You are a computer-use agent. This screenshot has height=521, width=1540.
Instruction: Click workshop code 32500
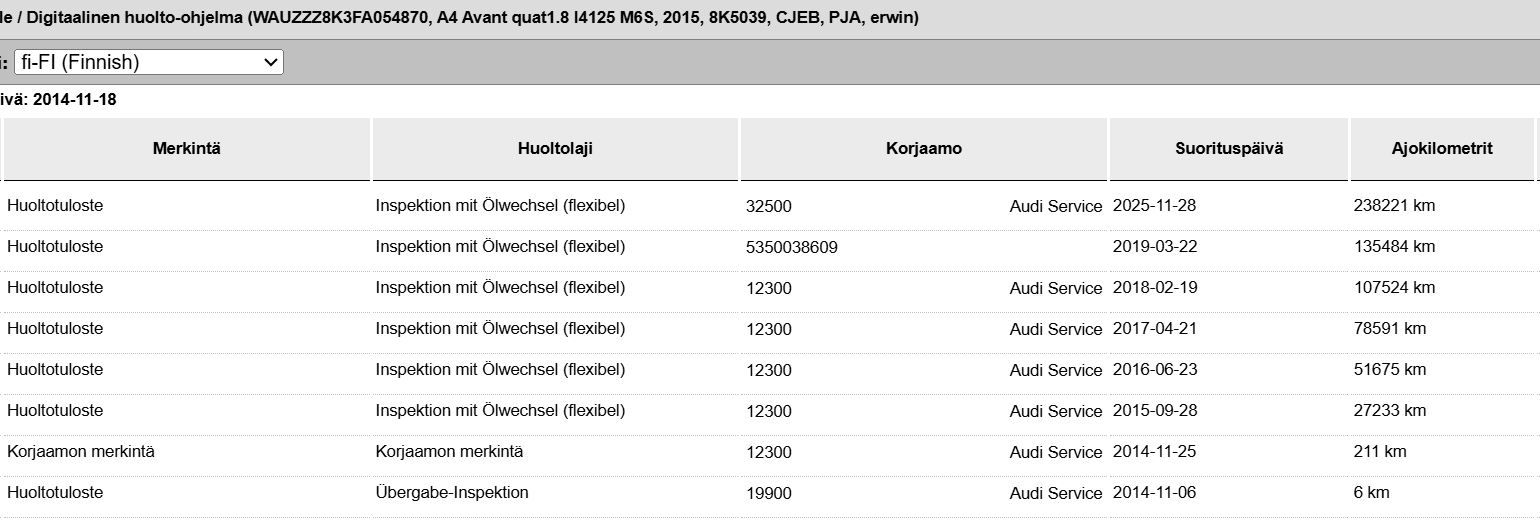[769, 206]
